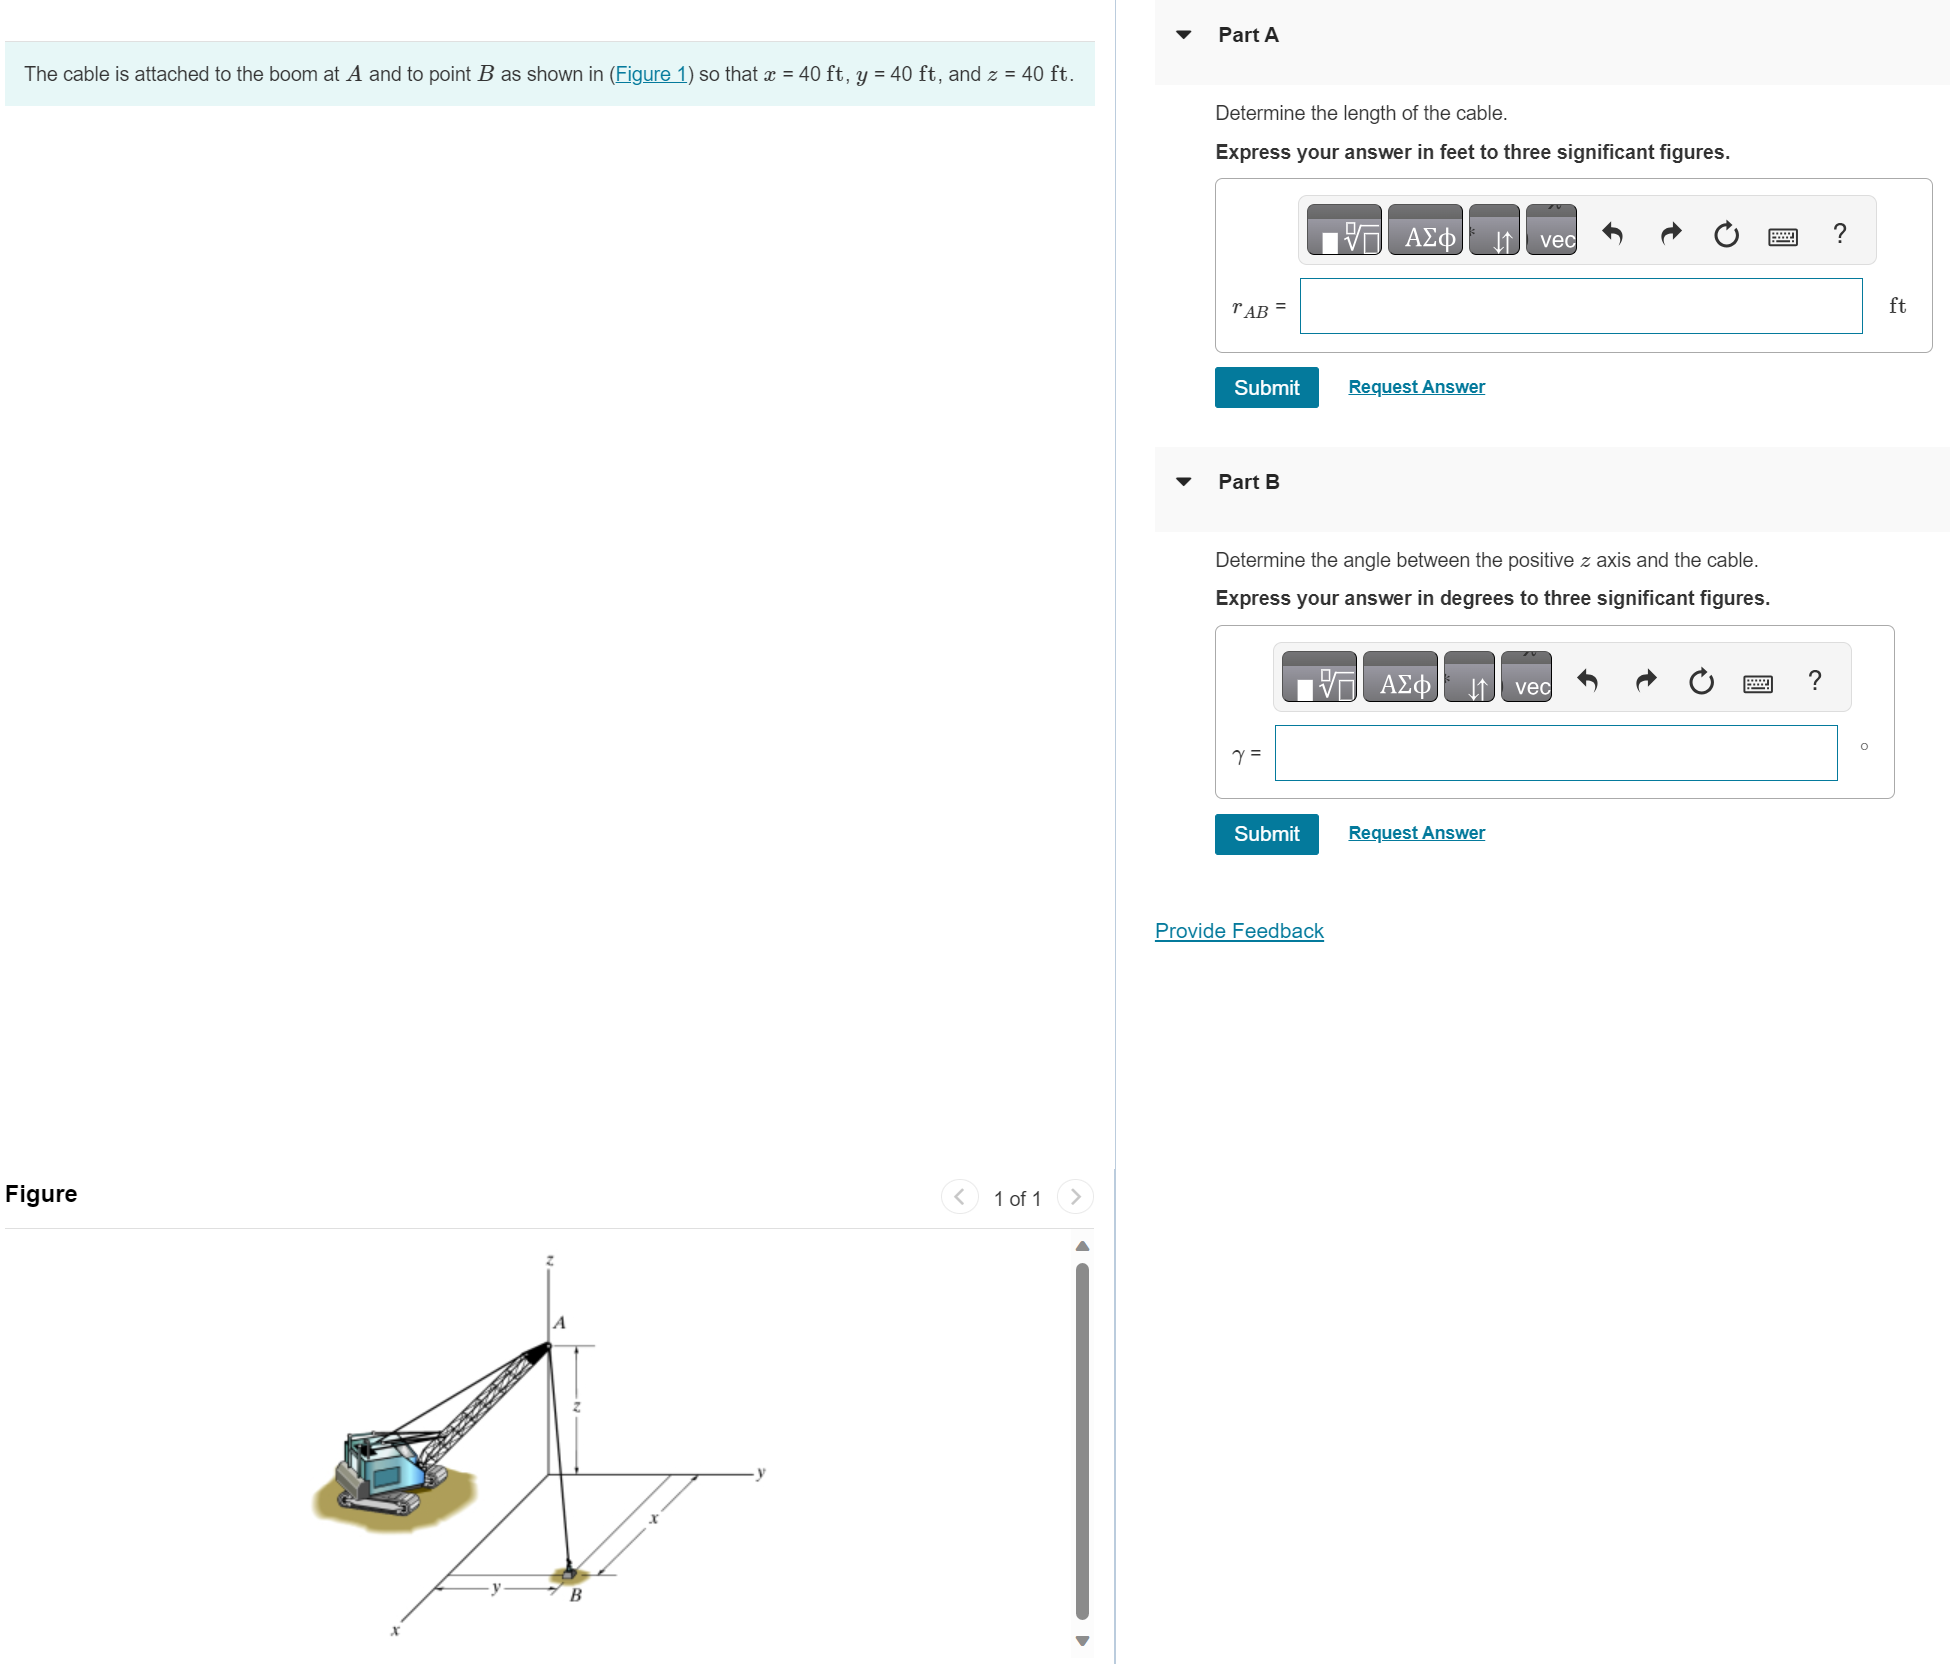This screenshot has width=1950, height=1664.
Task: Go to next figure
Action: [1075, 1196]
